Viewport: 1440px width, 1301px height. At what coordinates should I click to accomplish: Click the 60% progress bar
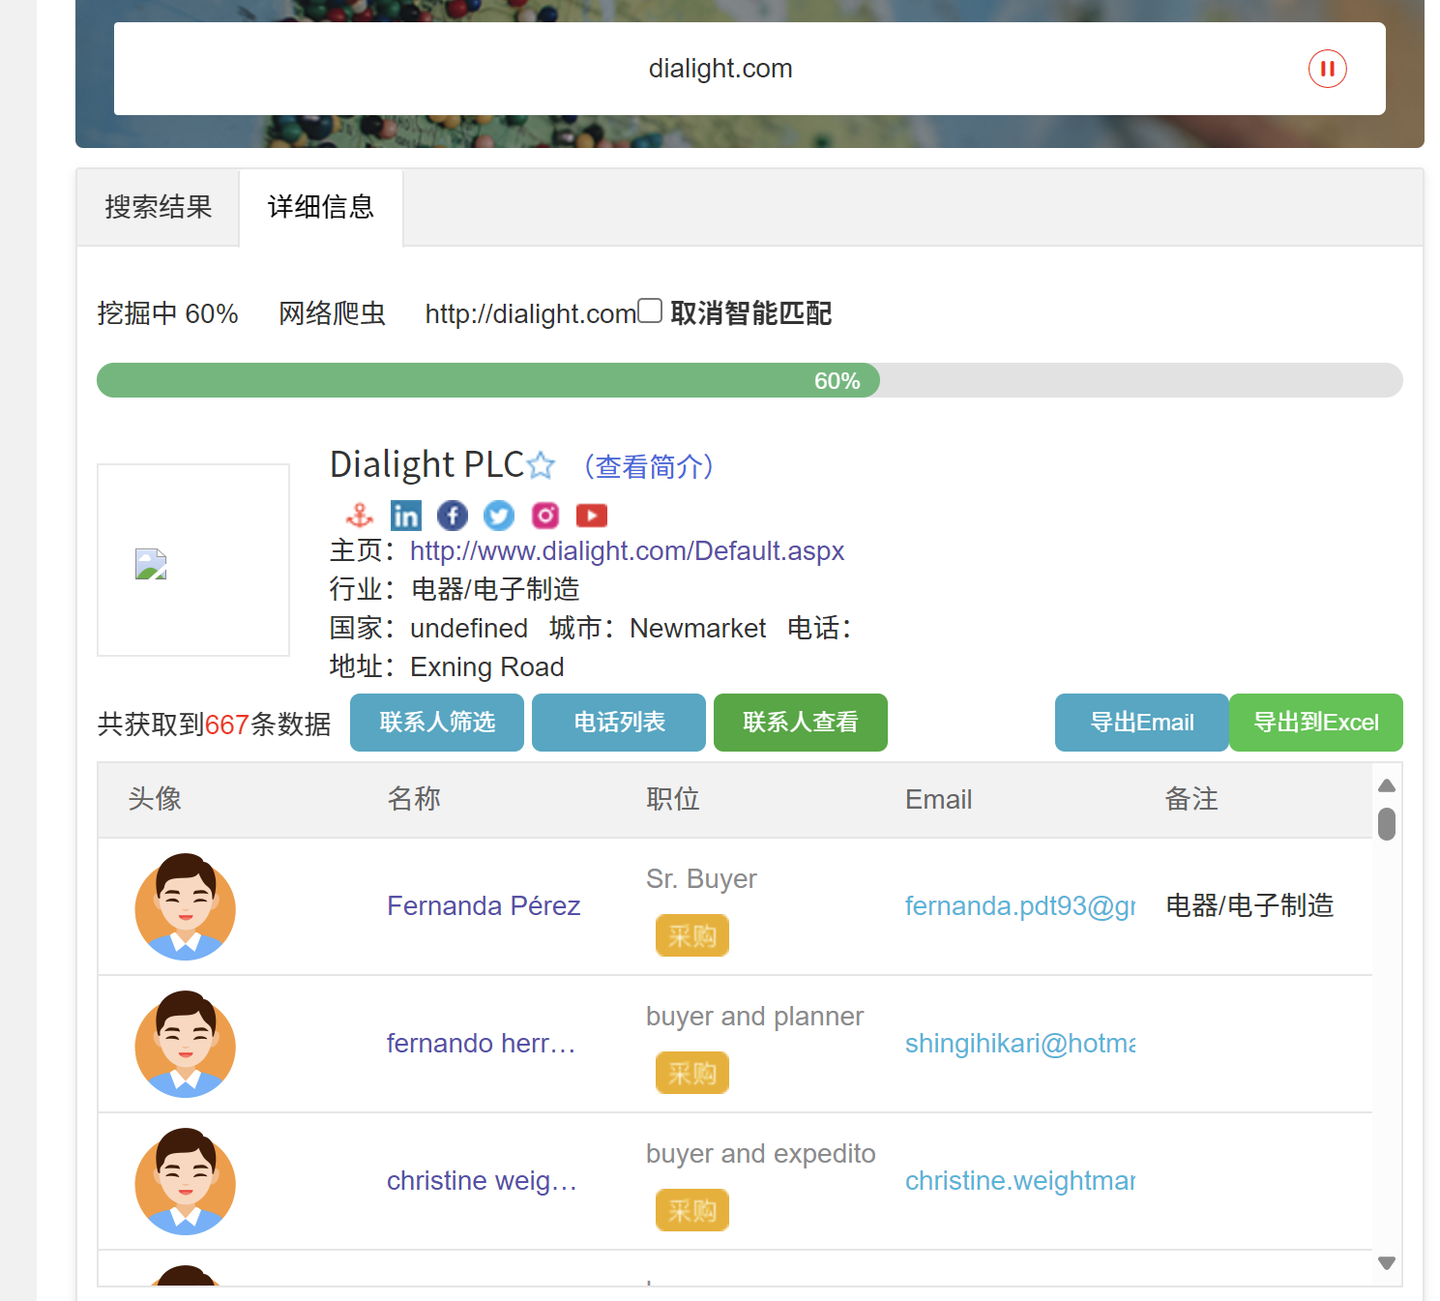(750, 380)
